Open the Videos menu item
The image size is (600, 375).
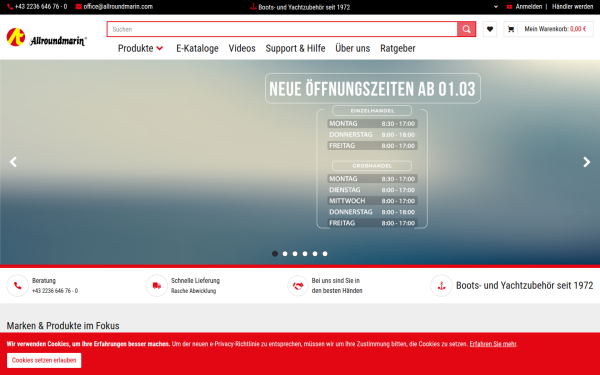pos(242,48)
